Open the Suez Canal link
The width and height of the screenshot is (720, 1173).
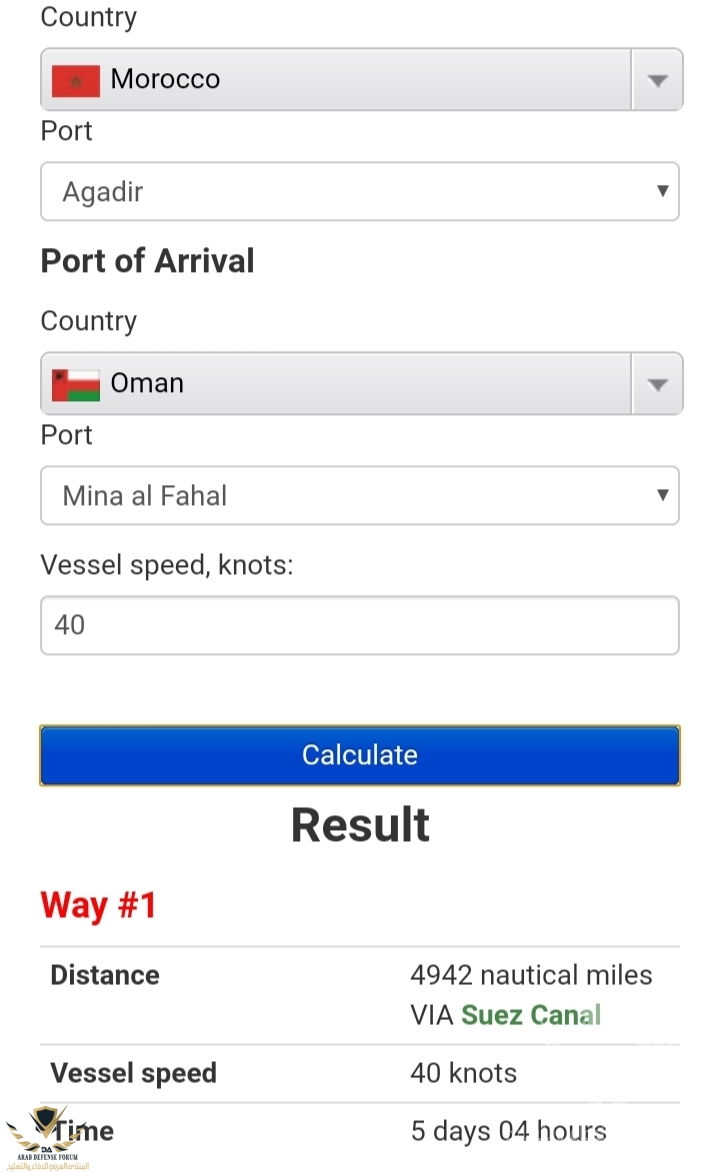[x=531, y=1014]
